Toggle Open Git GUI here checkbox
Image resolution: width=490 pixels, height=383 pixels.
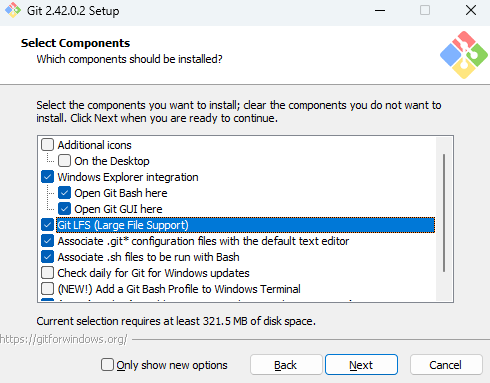64,209
